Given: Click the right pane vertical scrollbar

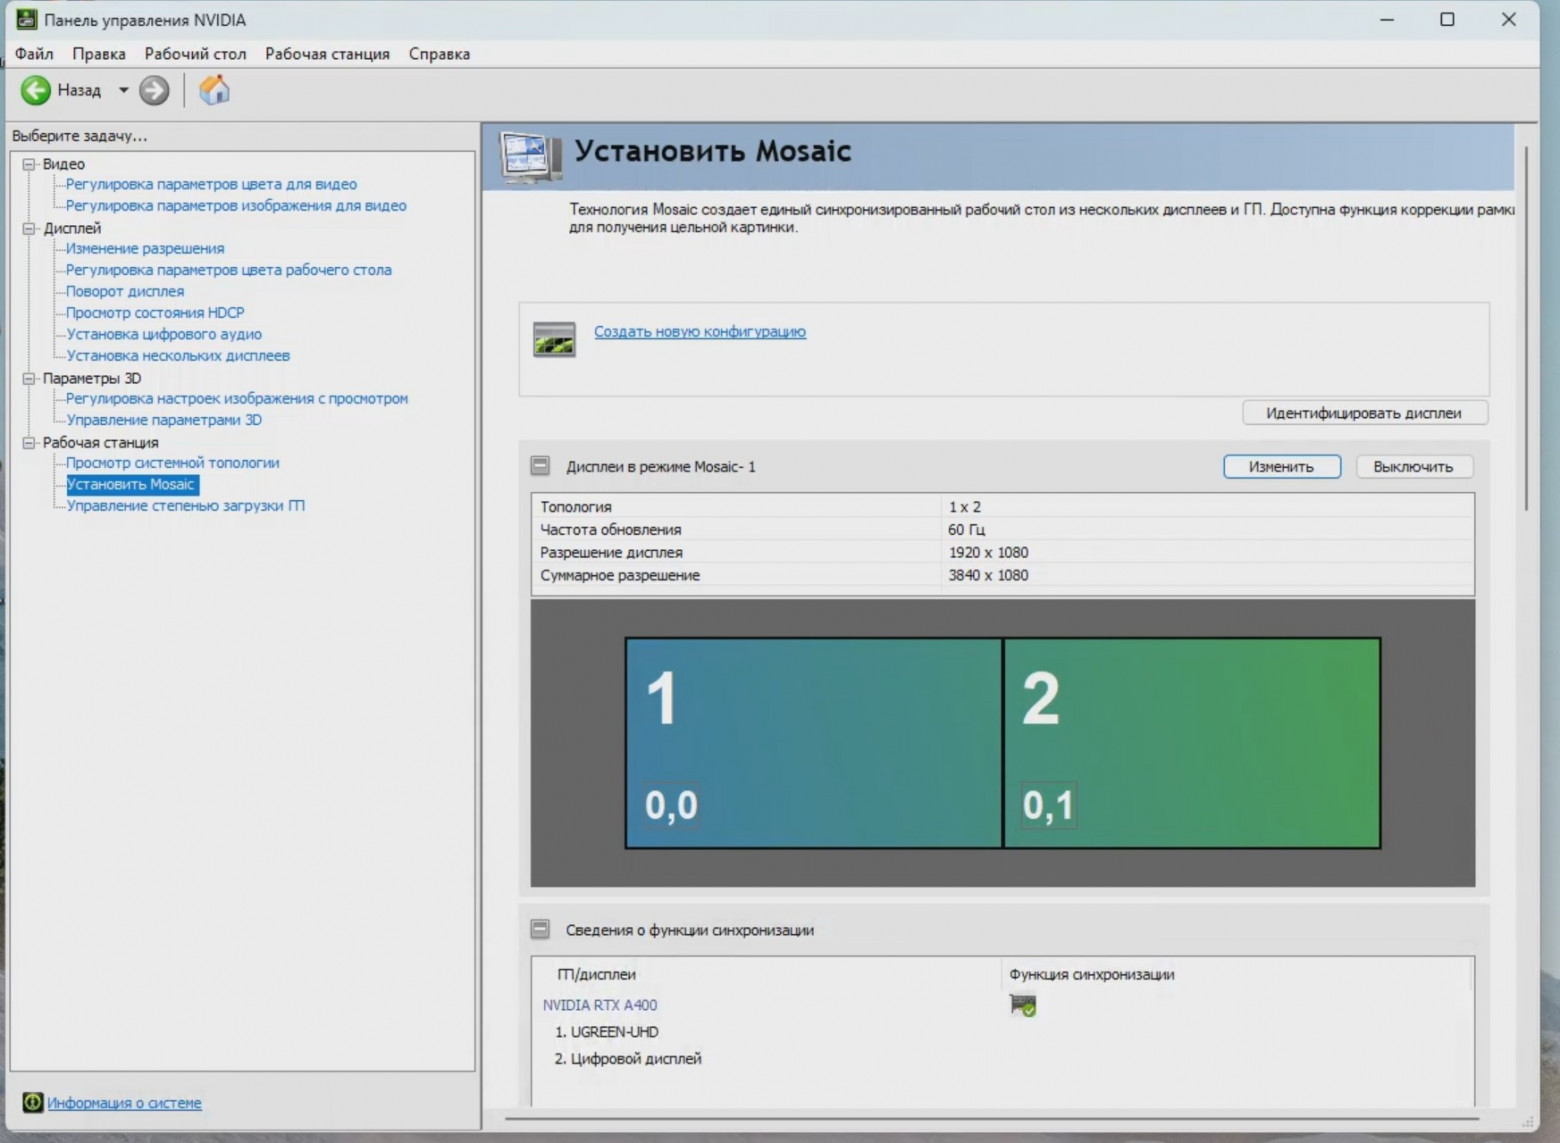Looking at the screenshot, I should [x=1526, y=329].
